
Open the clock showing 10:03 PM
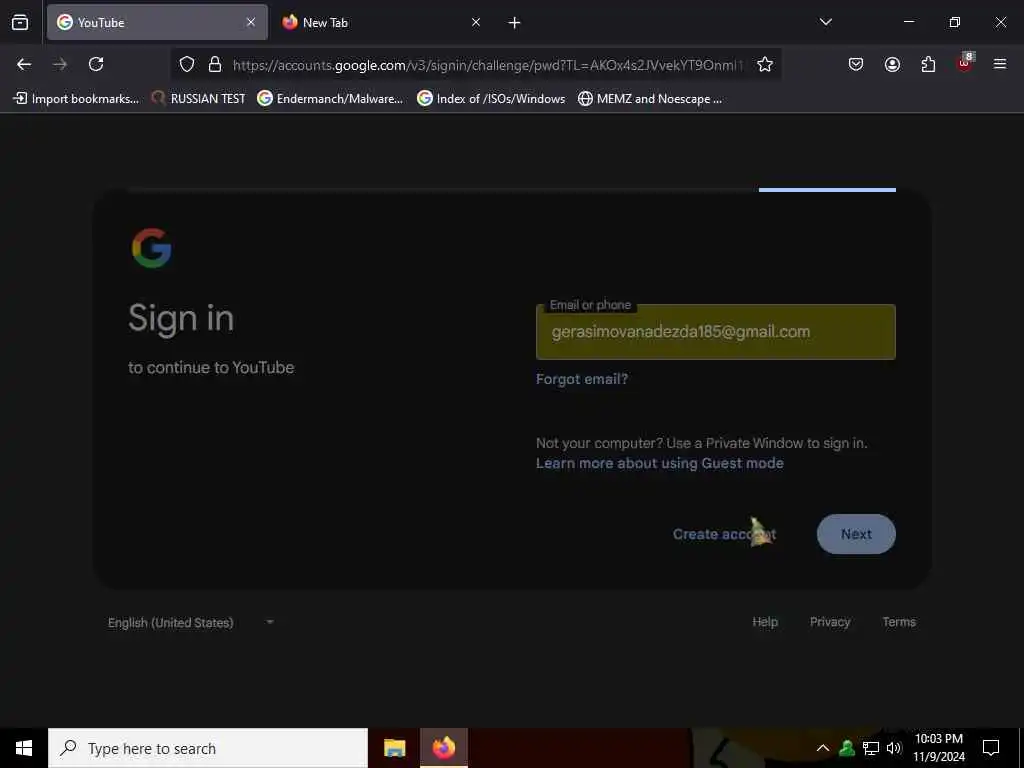point(938,748)
